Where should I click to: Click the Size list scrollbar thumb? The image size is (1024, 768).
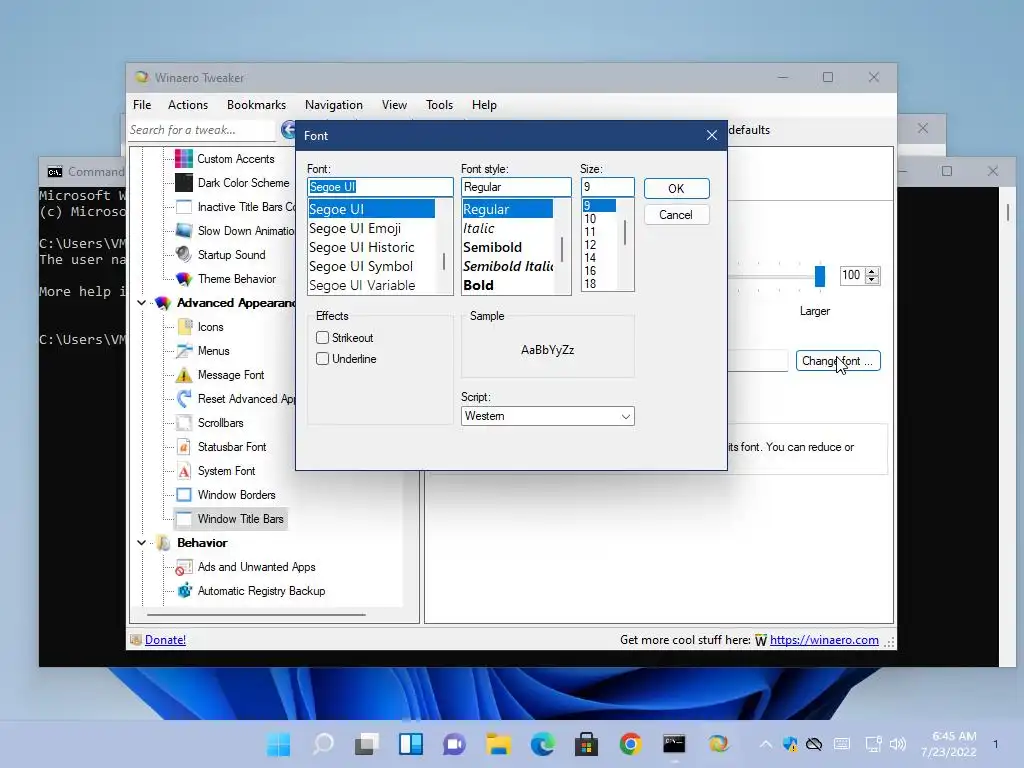point(625,232)
